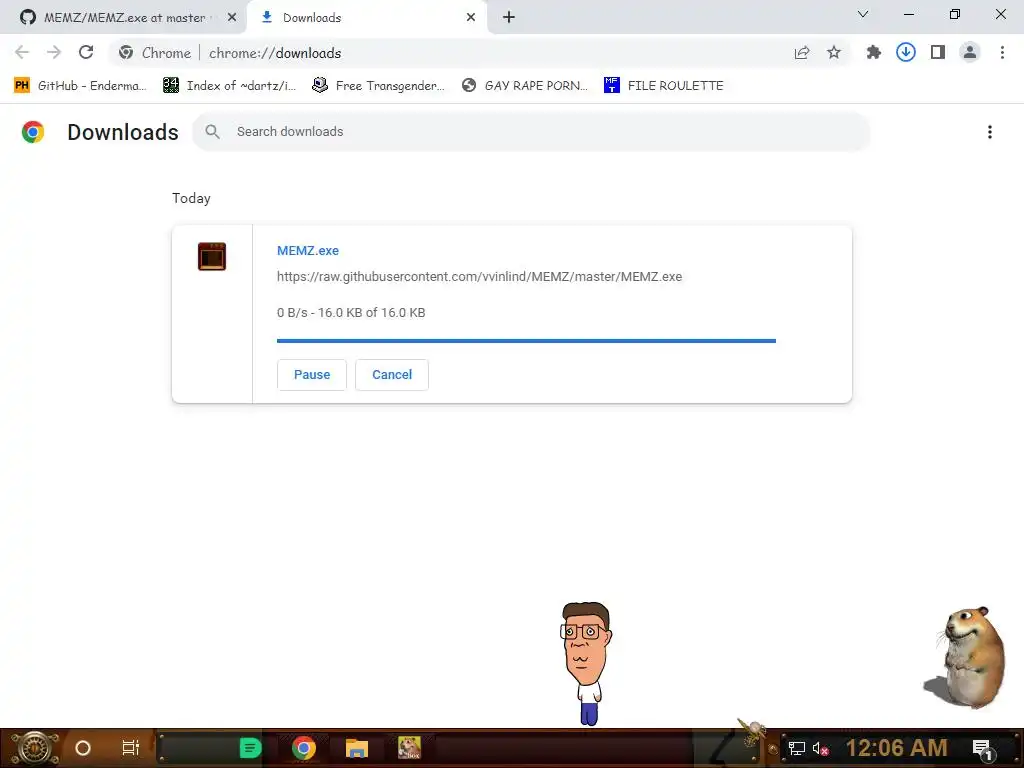This screenshot has width=1024, height=768.
Task: Open the GitHub - Enderma... bookmark
Action: 80,86
